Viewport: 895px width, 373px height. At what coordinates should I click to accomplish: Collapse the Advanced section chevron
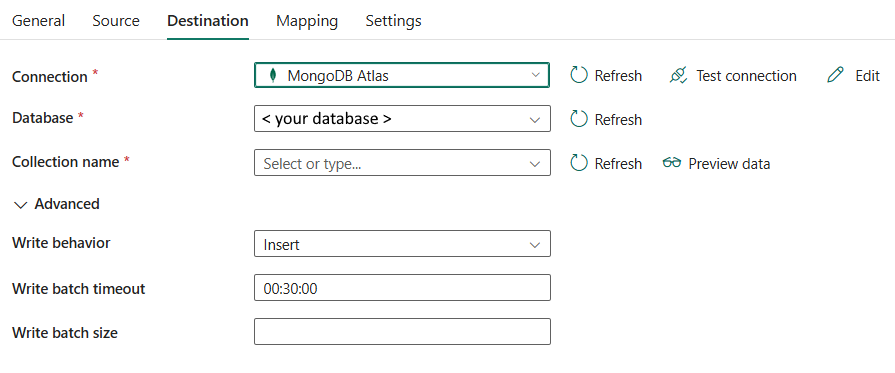click(x=21, y=204)
